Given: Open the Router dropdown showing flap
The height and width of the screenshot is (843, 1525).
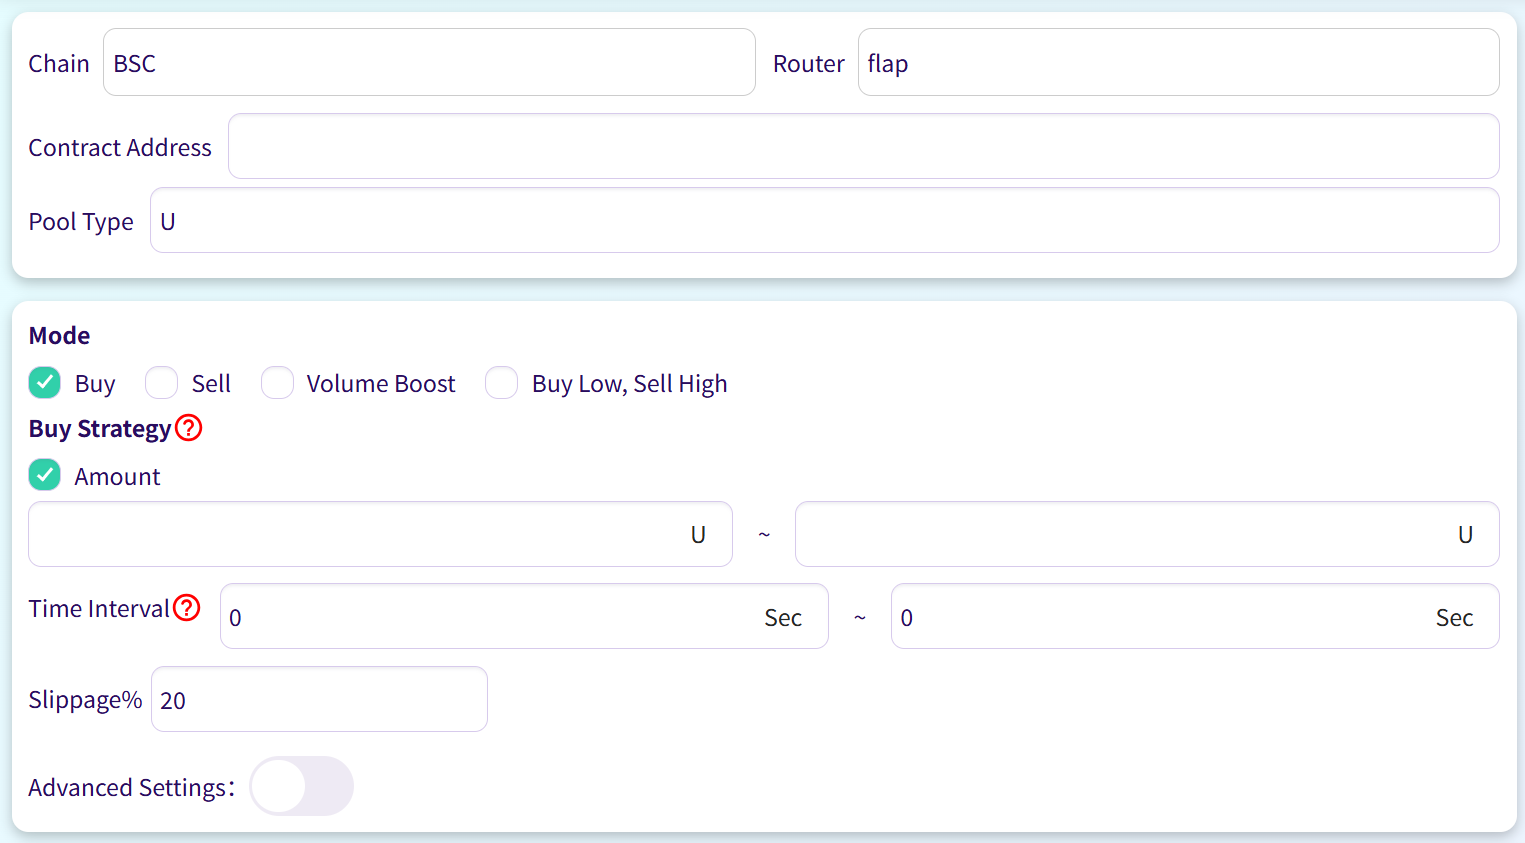Looking at the screenshot, I should click(x=1177, y=63).
